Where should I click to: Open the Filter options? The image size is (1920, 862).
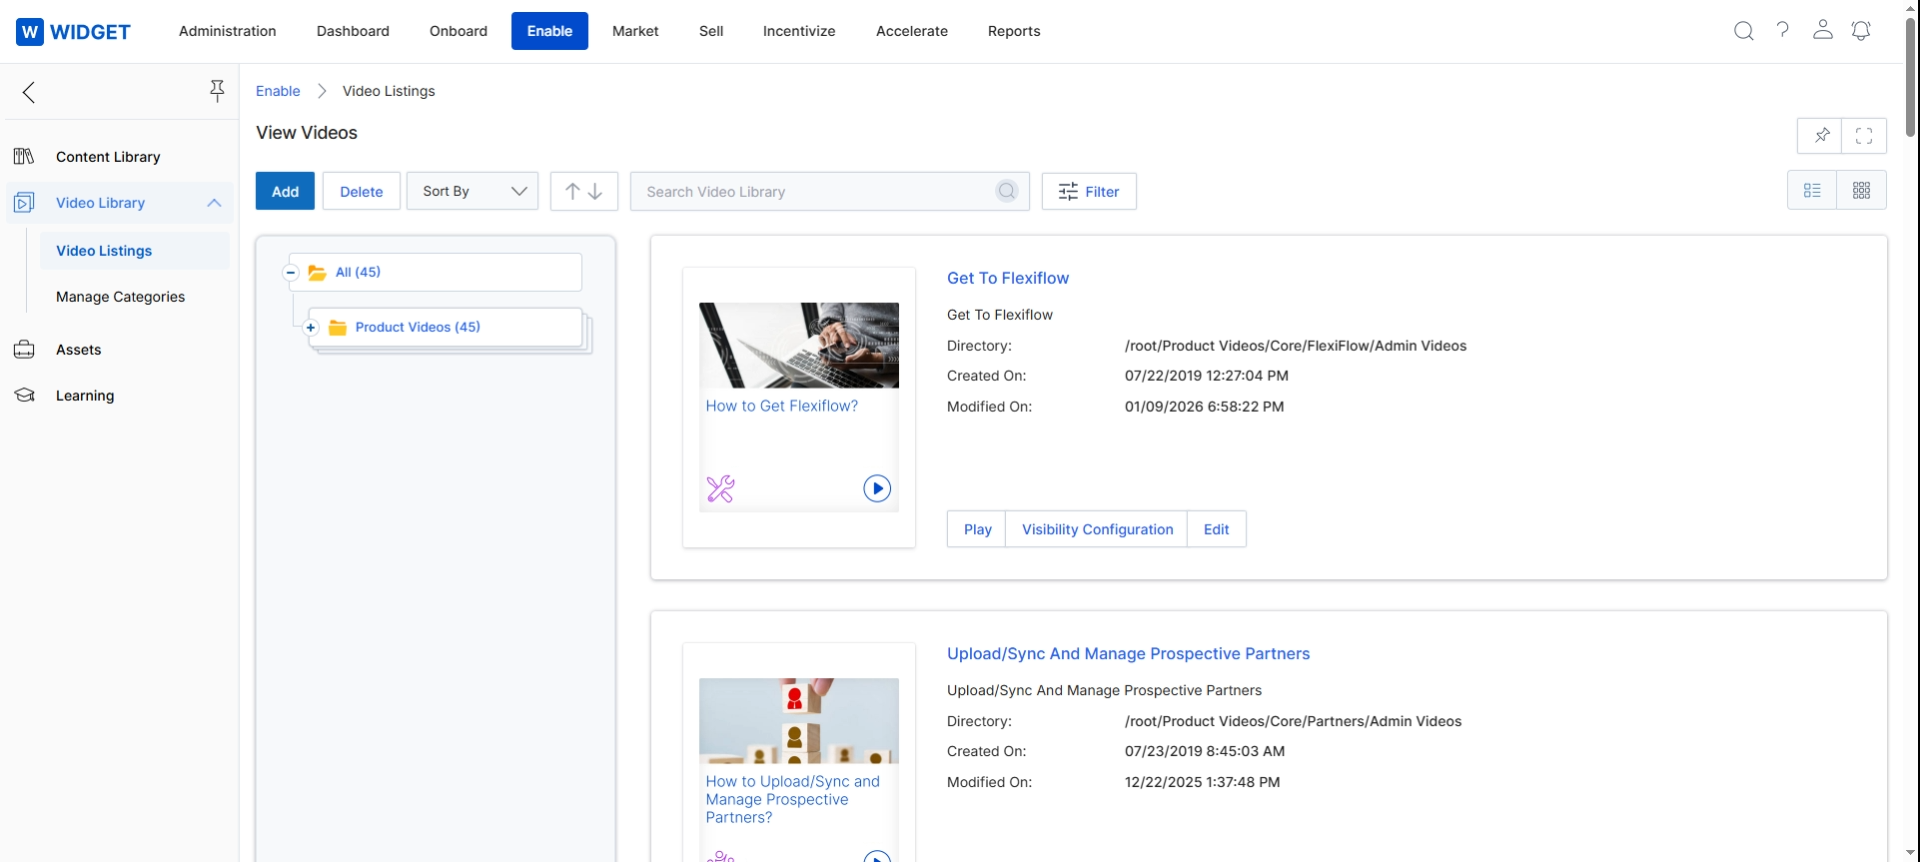pos(1089,191)
